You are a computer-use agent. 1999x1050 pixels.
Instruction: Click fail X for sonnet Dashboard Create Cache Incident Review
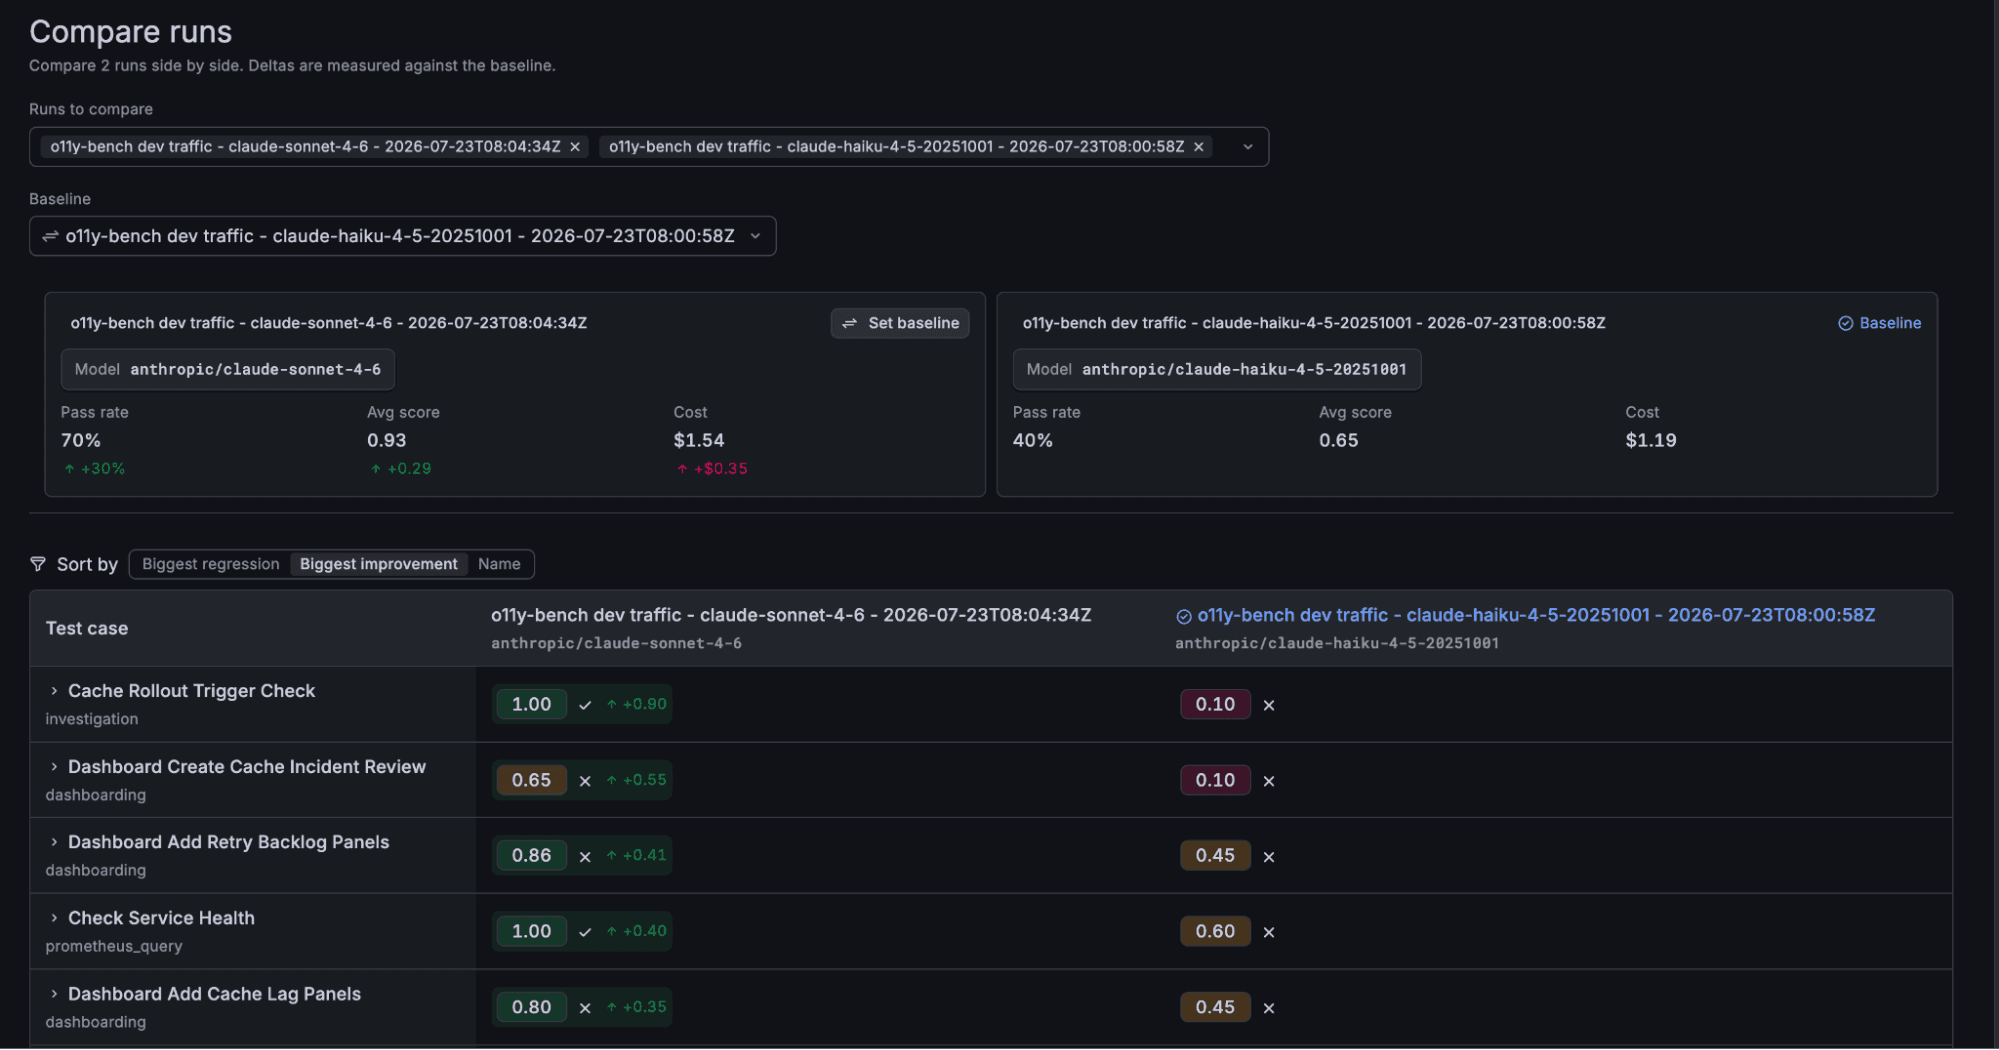pyautogui.click(x=585, y=781)
